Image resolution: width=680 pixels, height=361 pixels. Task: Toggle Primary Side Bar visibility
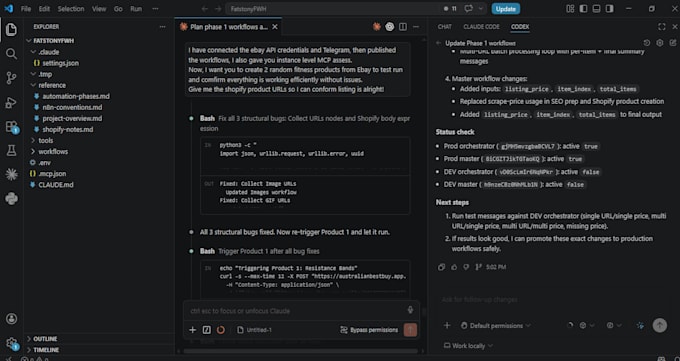pos(583,9)
